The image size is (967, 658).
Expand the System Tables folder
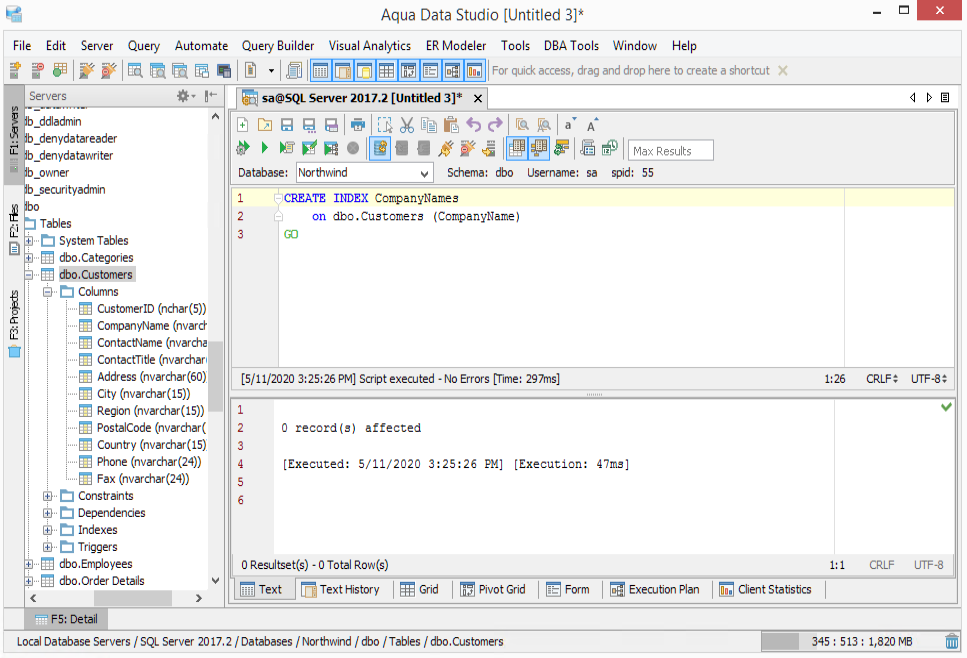coord(29,241)
